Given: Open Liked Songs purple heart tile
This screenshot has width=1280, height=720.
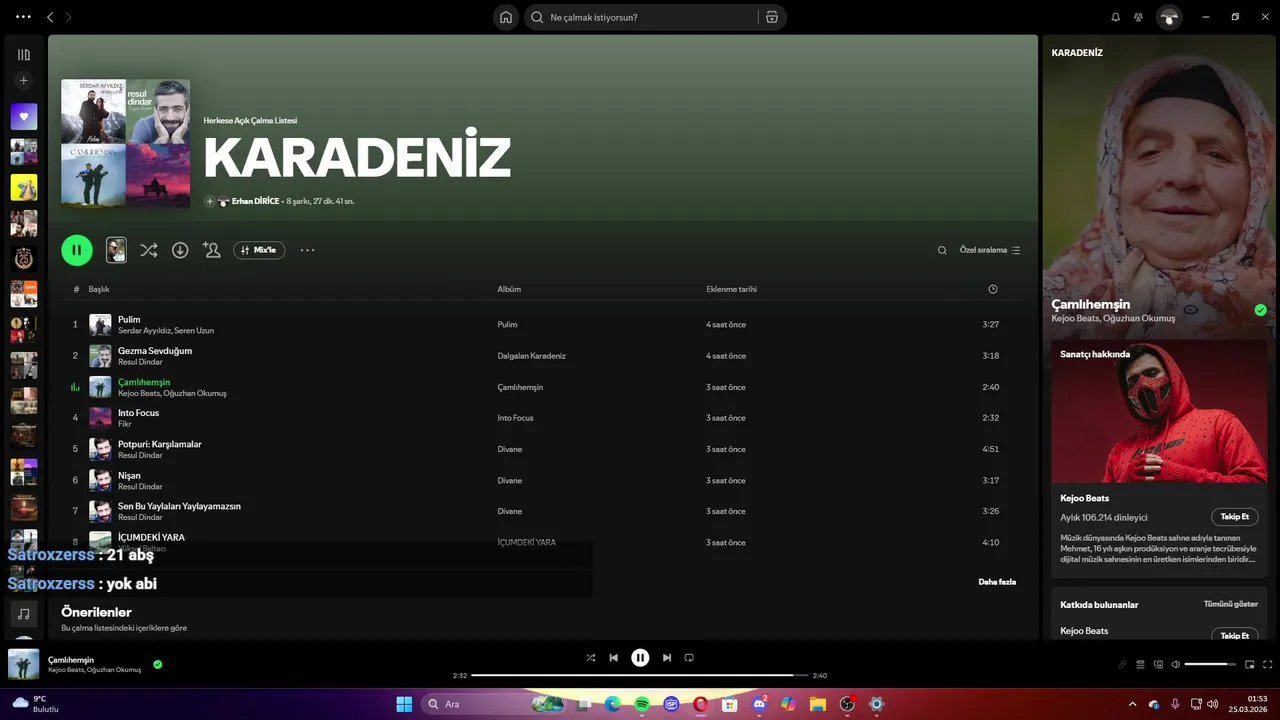Looking at the screenshot, I should point(24,117).
